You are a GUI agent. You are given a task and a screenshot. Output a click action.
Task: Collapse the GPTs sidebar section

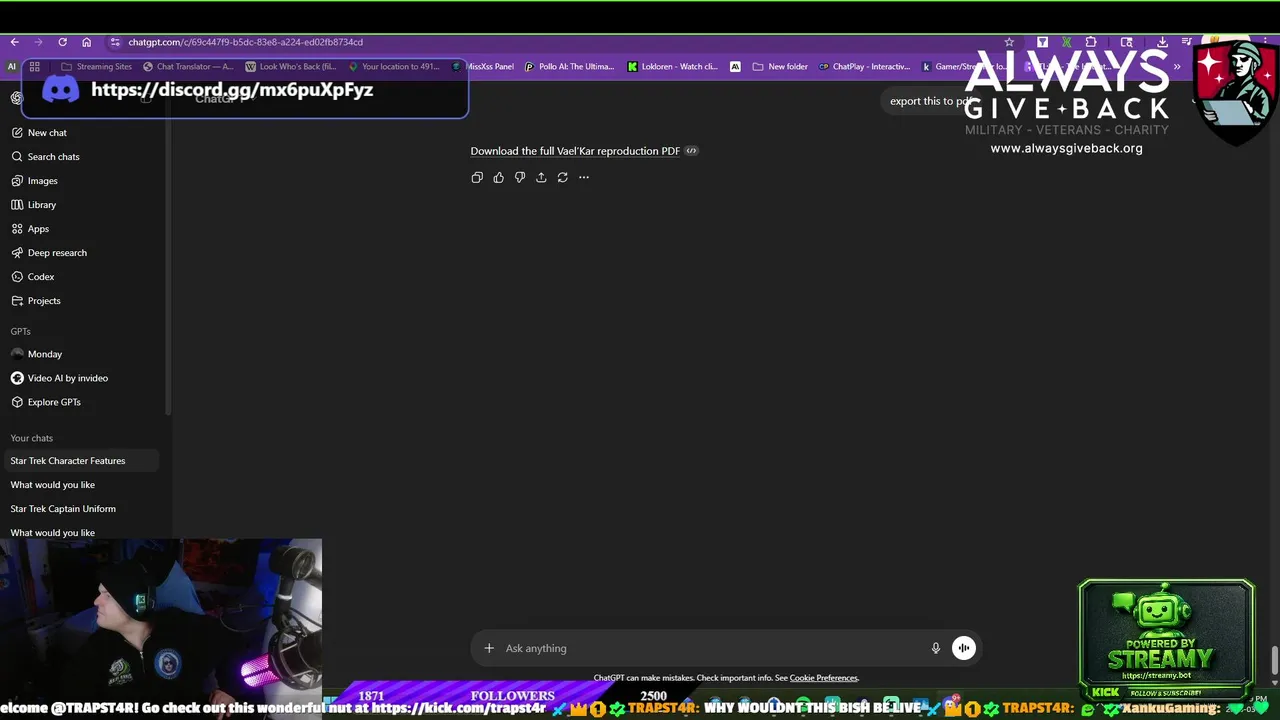coord(21,331)
